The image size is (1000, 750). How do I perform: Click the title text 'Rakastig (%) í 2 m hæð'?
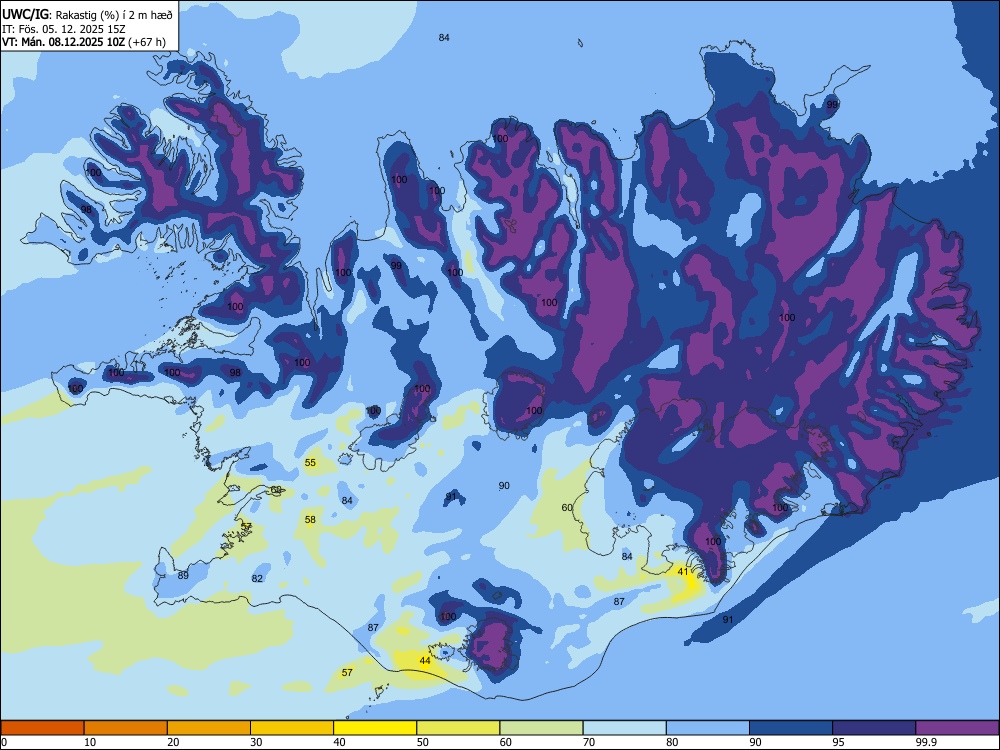pyautogui.click(x=114, y=15)
